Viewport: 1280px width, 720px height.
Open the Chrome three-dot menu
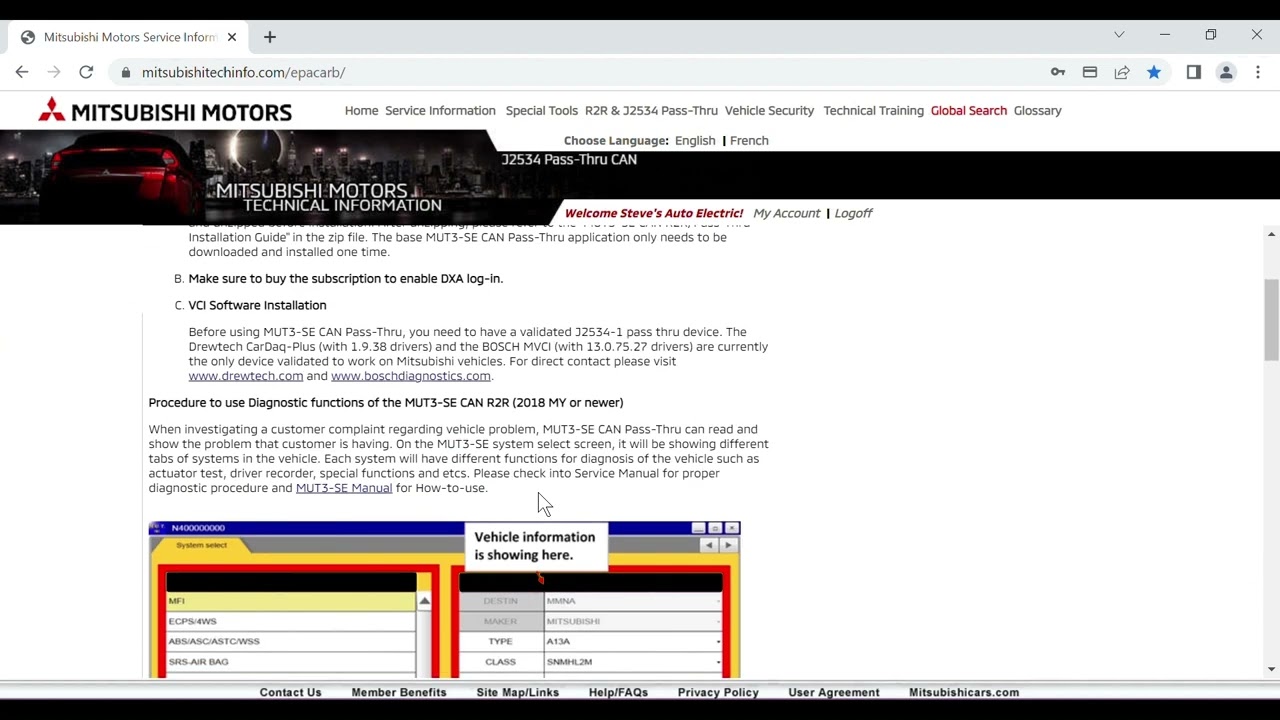click(x=1258, y=72)
